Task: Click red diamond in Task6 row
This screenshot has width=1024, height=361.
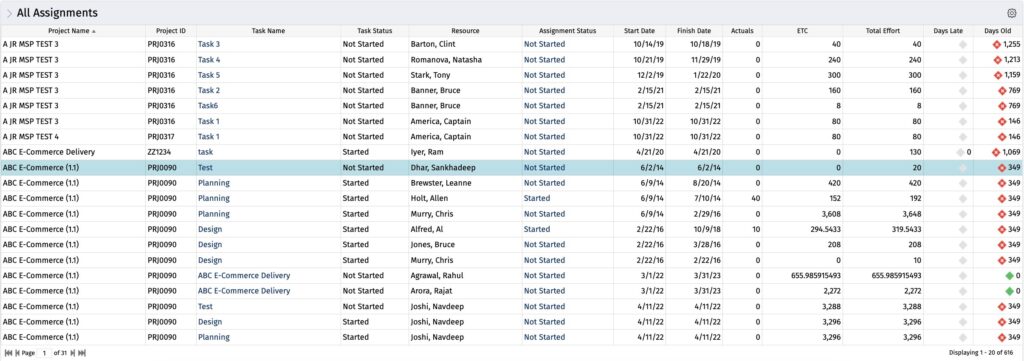Action: 1002,106
